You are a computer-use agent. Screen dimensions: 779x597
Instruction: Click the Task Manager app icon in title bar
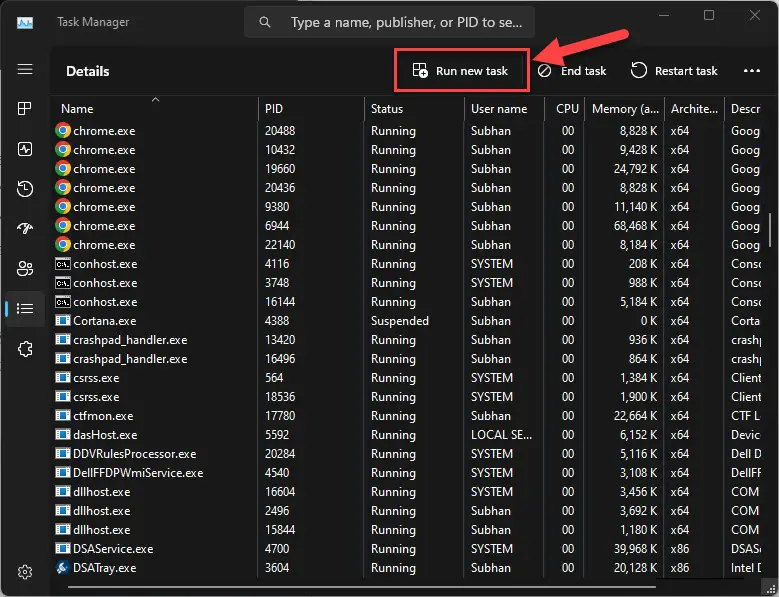click(x=25, y=22)
